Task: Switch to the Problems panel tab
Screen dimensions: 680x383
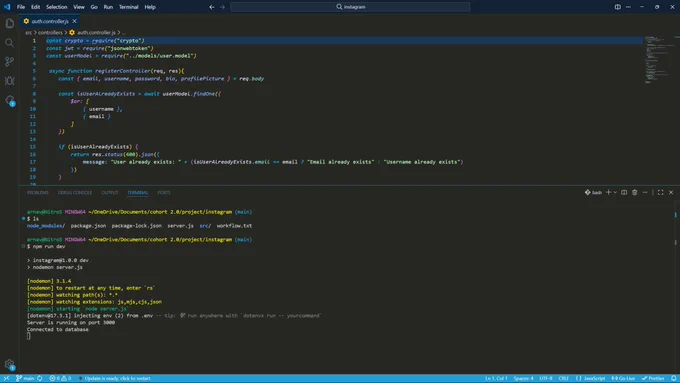Action: coord(38,193)
